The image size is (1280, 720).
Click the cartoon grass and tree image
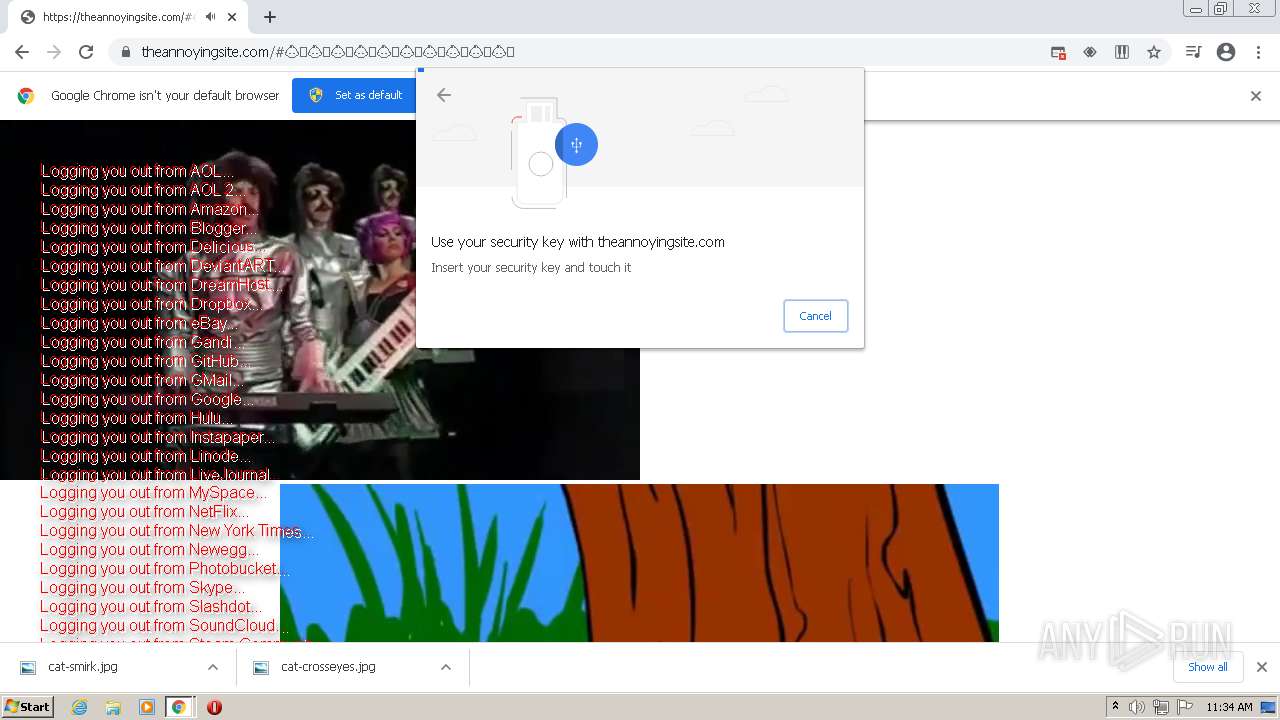click(639, 563)
